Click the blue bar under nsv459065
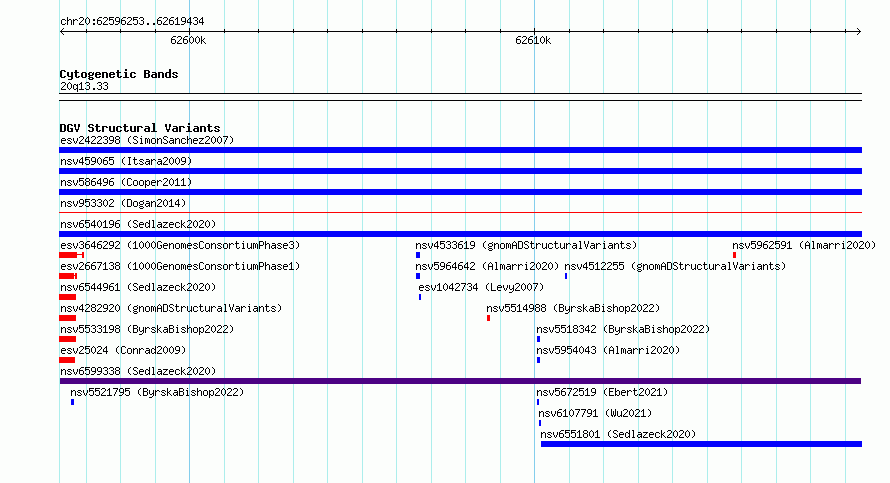The width and height of the screenshot is (890, 483). pyautogui.click(x=460, y=171)
